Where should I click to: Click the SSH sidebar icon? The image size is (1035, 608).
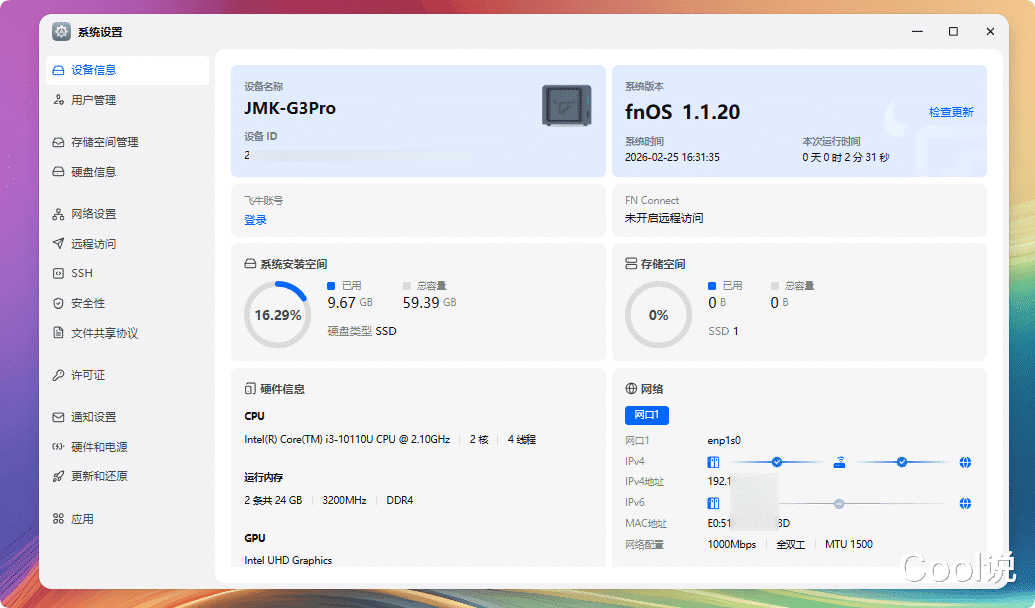[x=59, y=273]
